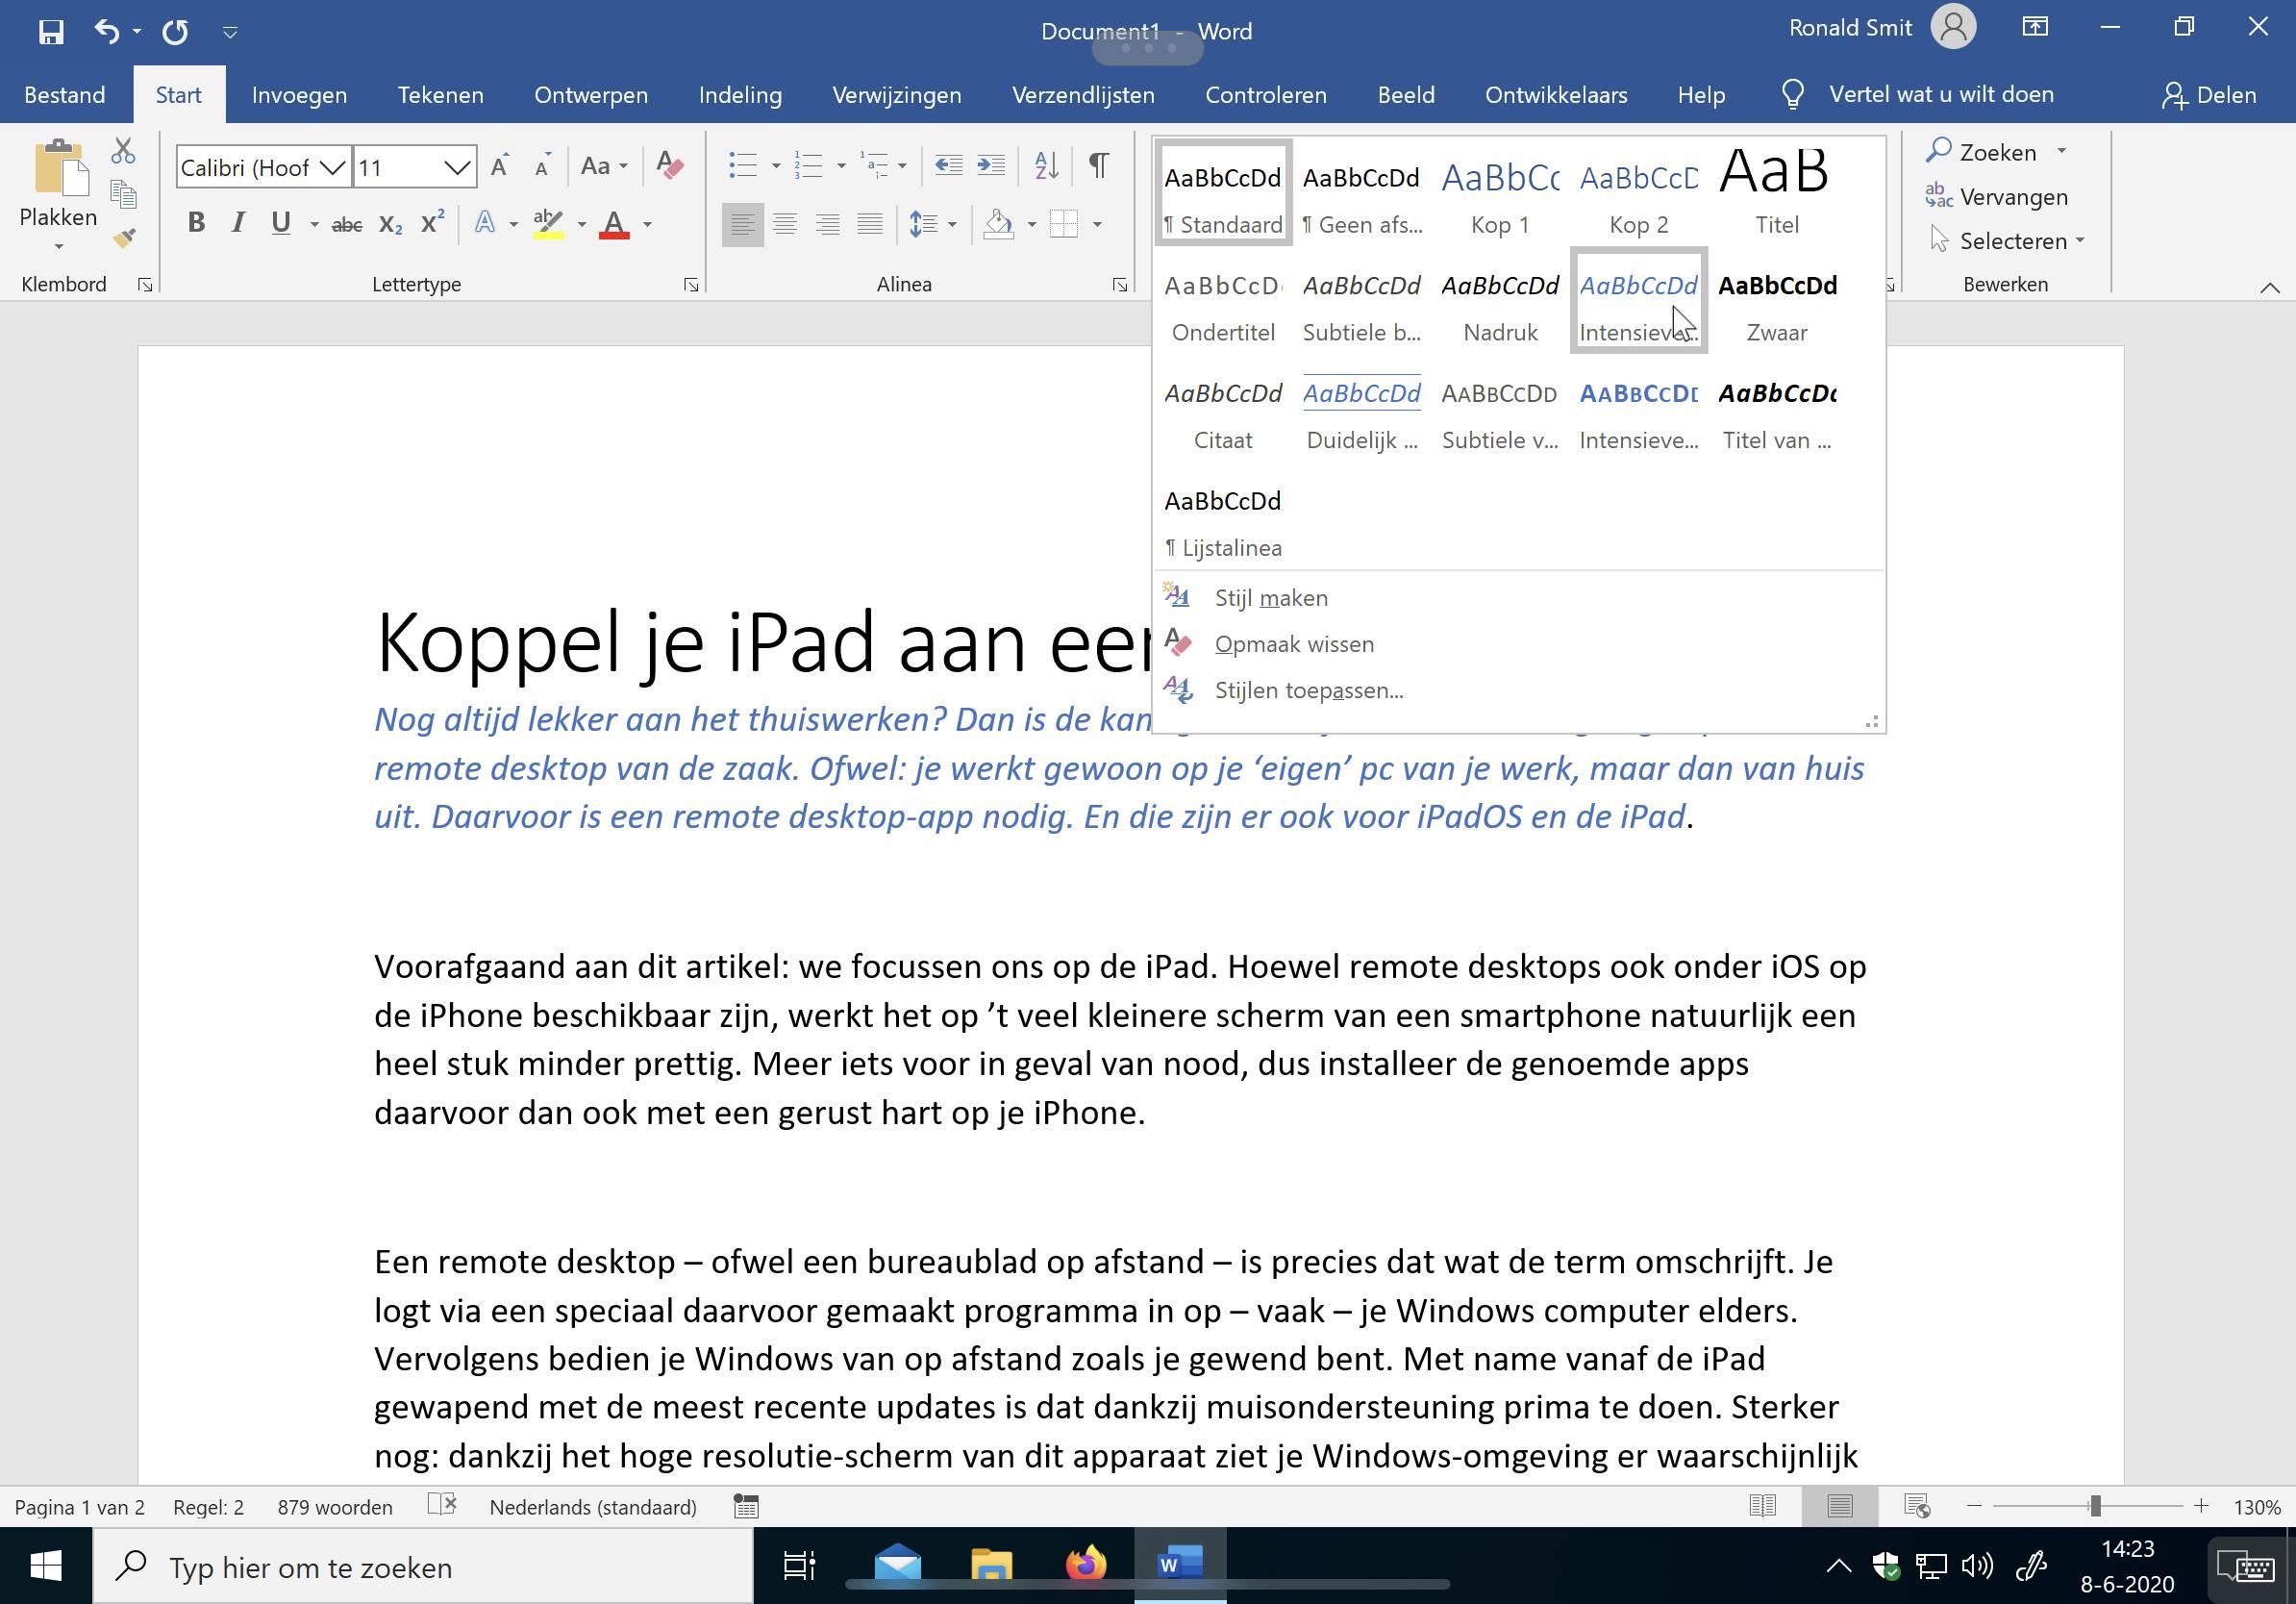Toggle Italic formatting
The height and width of the screenshot is (1604, 2296).
(238, 223)
